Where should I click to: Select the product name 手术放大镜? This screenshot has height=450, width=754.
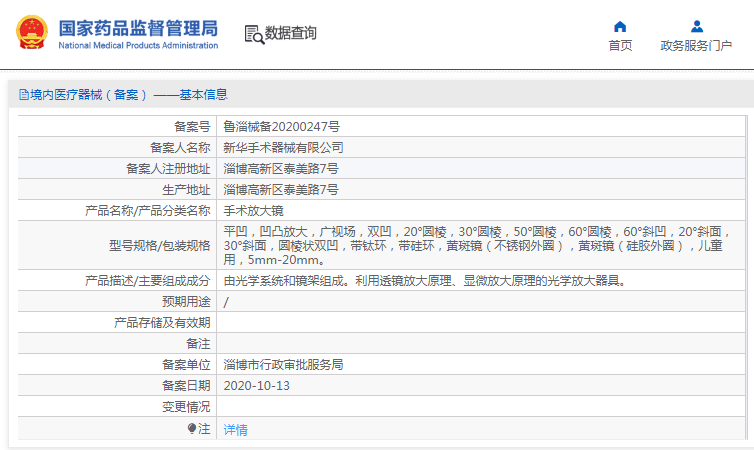[253, 211]
